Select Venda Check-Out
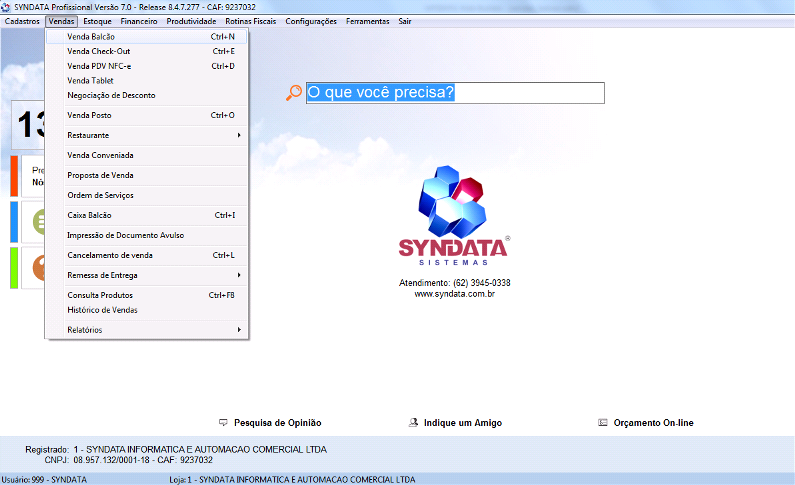795x485 pixels. [147, 51]
